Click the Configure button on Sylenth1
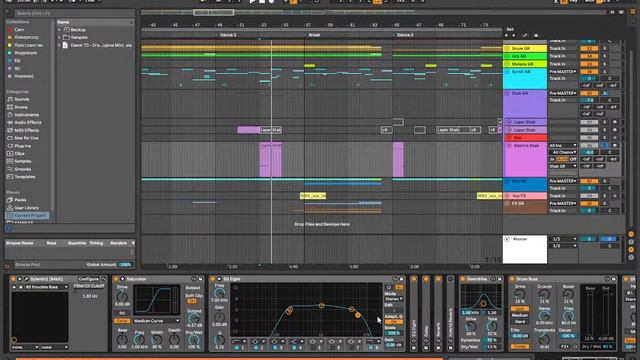Image resolution: width=640 pixels, height=360 pixels. [x=89, y=279]
